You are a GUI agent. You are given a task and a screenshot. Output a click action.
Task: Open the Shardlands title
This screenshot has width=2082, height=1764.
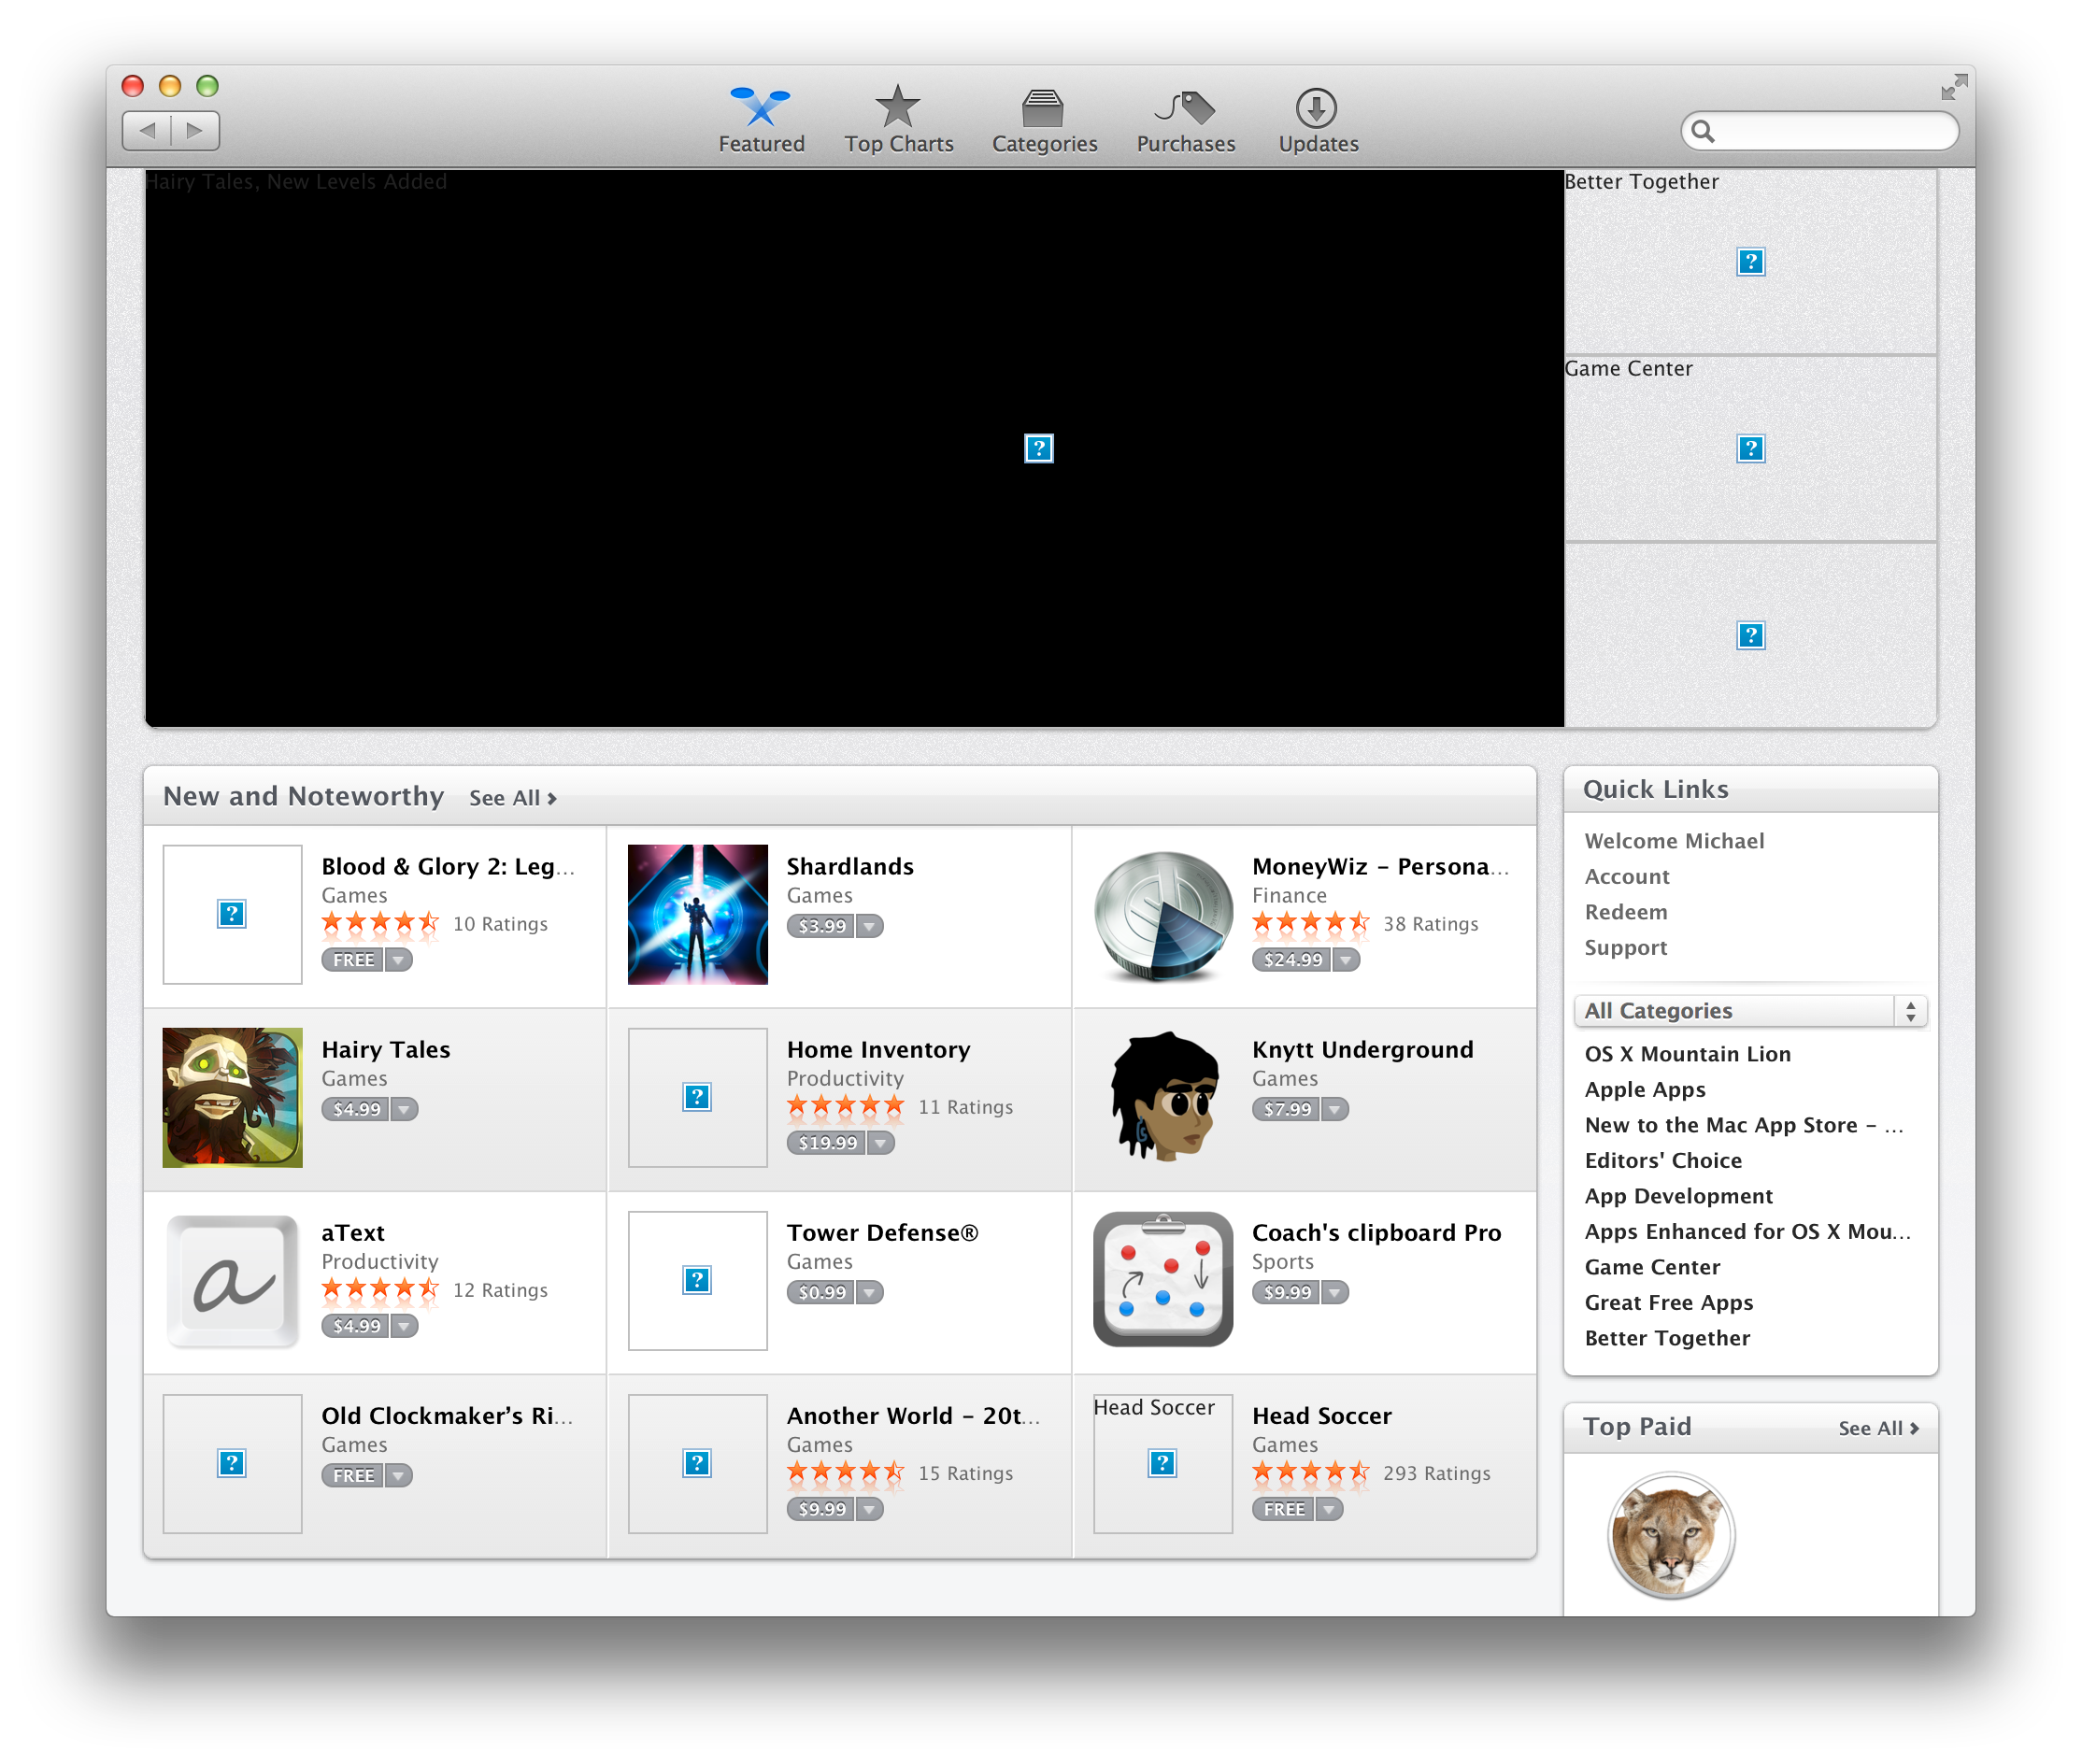coord(850,866)
